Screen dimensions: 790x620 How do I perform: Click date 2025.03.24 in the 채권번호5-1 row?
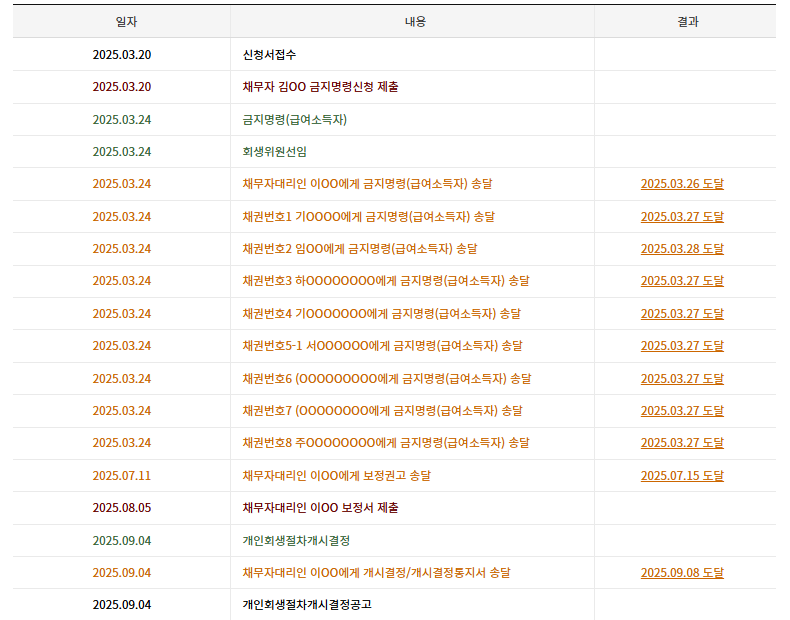pos(122,346)
